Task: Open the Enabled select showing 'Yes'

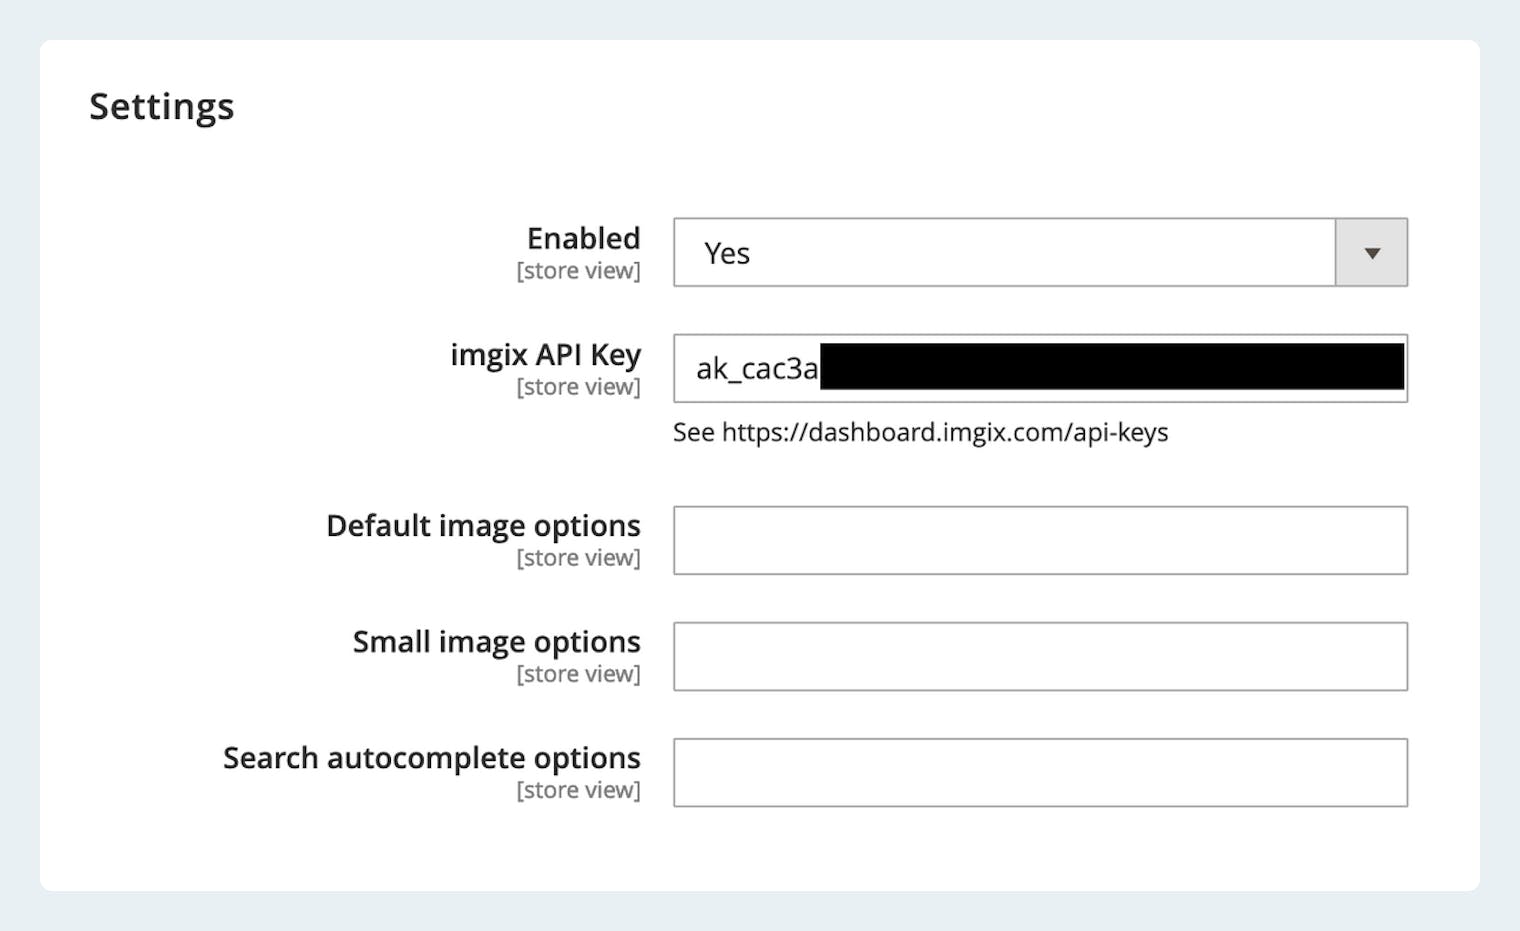Action: coord(1004,253)
